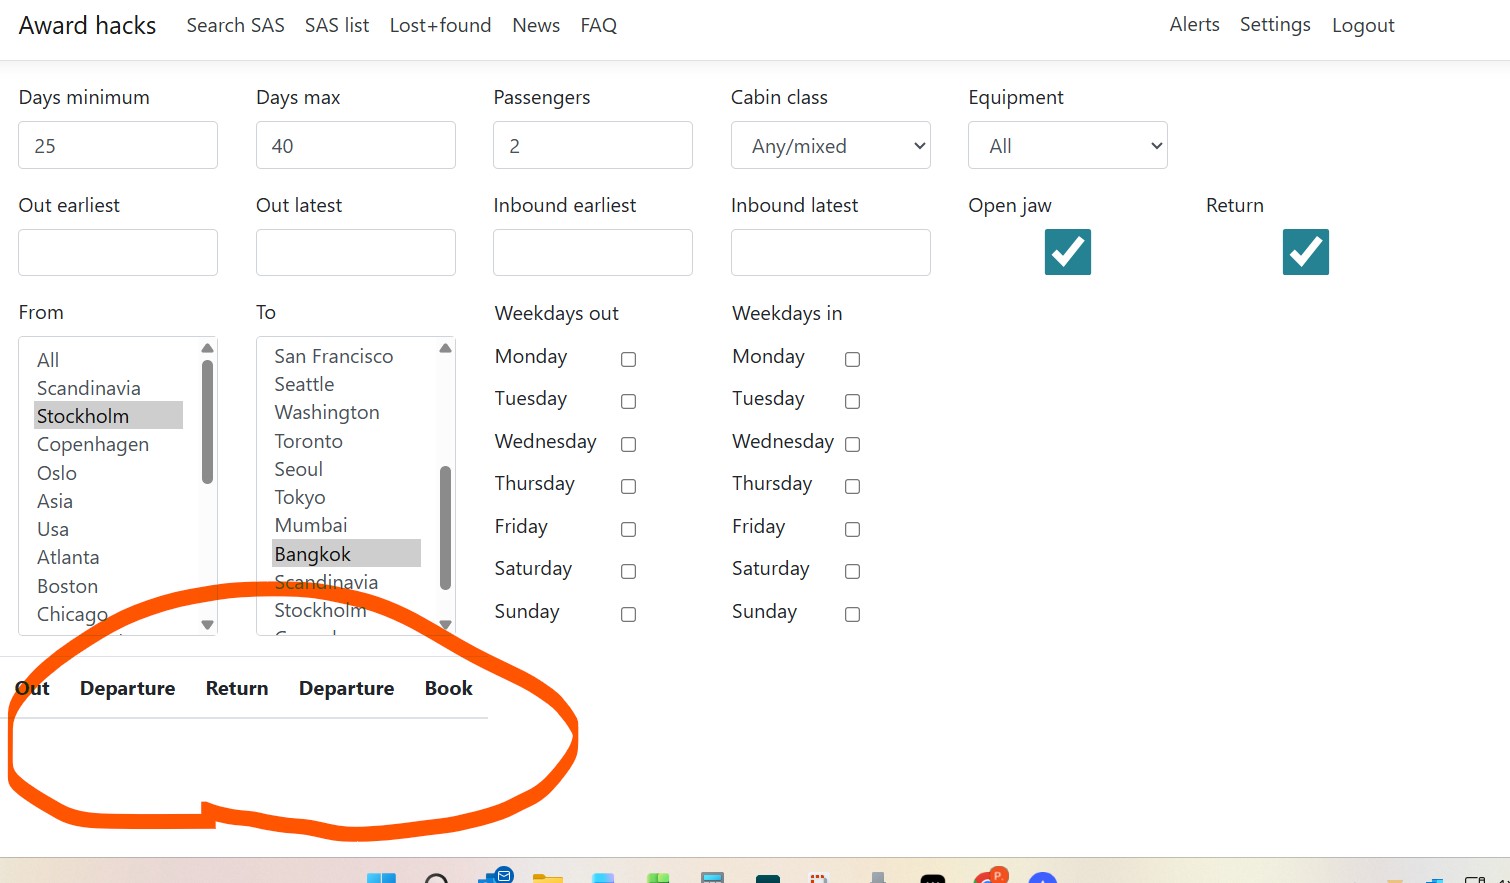Image resolution: width=1510 pixels, height=883 pixels.
Task: Enable Thursday under Weekdays out
Action: [628, 486]
